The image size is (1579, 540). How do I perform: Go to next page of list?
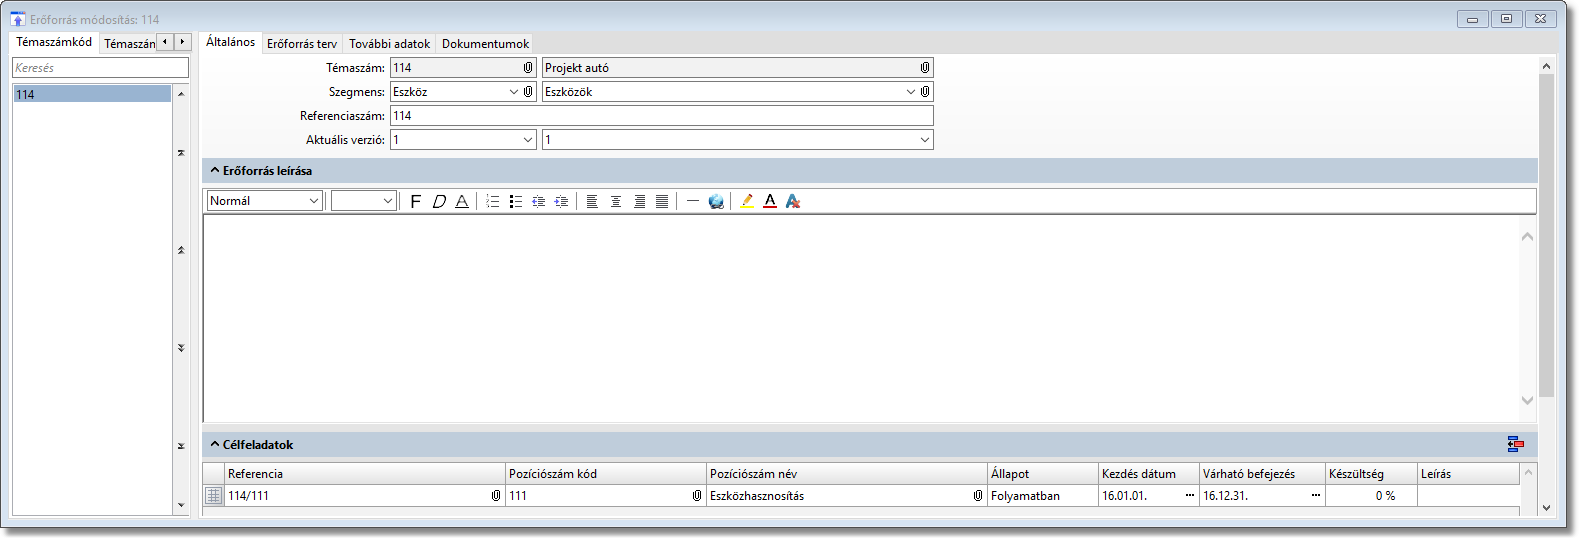coord(181,348)
